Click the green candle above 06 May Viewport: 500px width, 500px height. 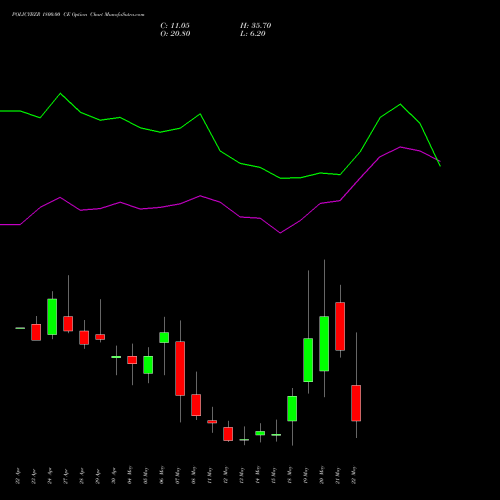tap(164, 337)
